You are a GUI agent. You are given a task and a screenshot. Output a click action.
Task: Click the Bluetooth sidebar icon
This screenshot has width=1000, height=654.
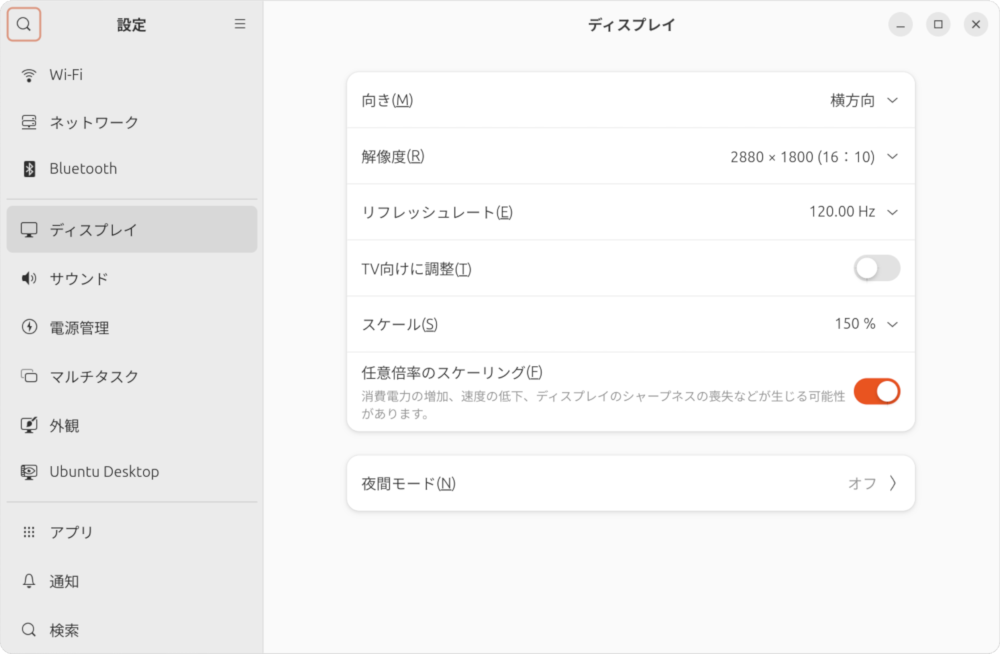click(27, 168)
